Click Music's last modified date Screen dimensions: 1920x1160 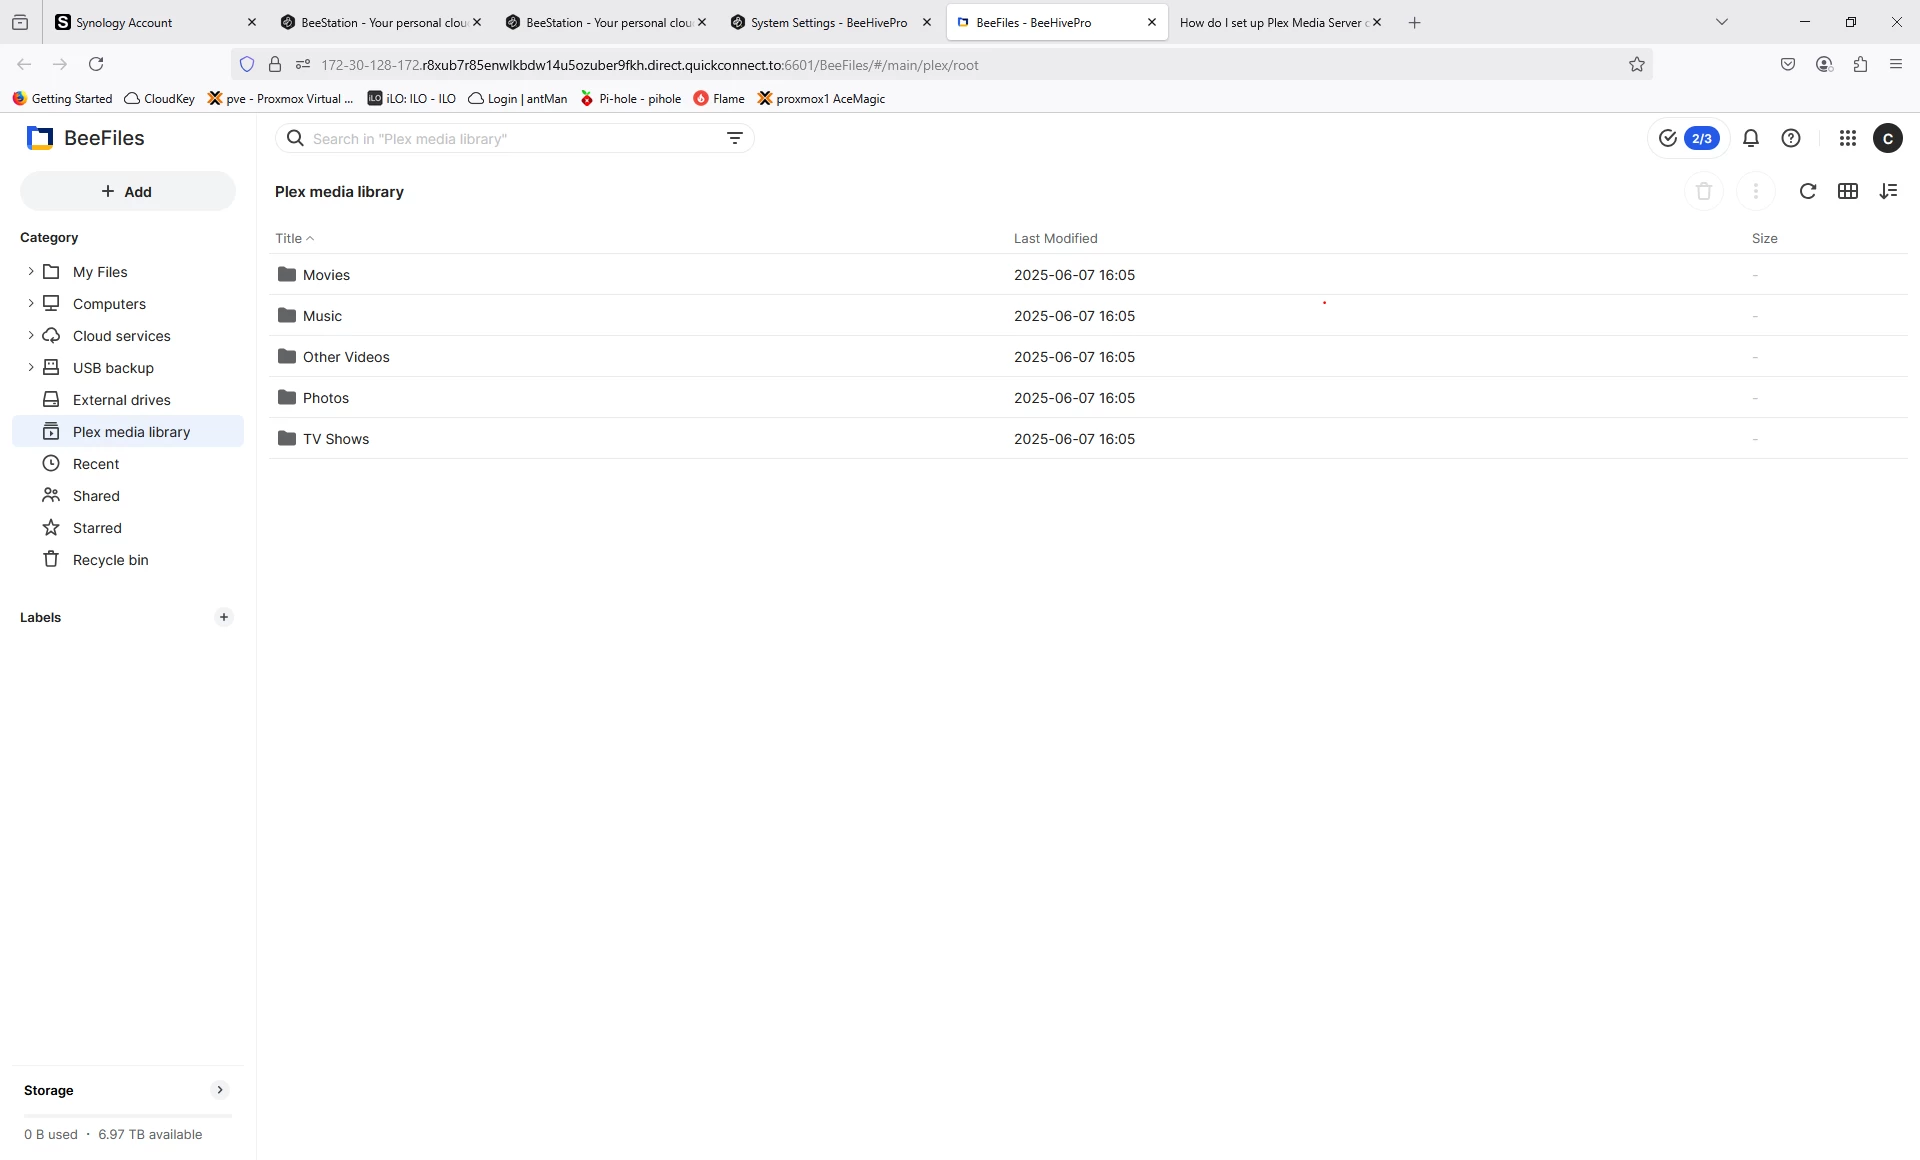coord(1074,316)
